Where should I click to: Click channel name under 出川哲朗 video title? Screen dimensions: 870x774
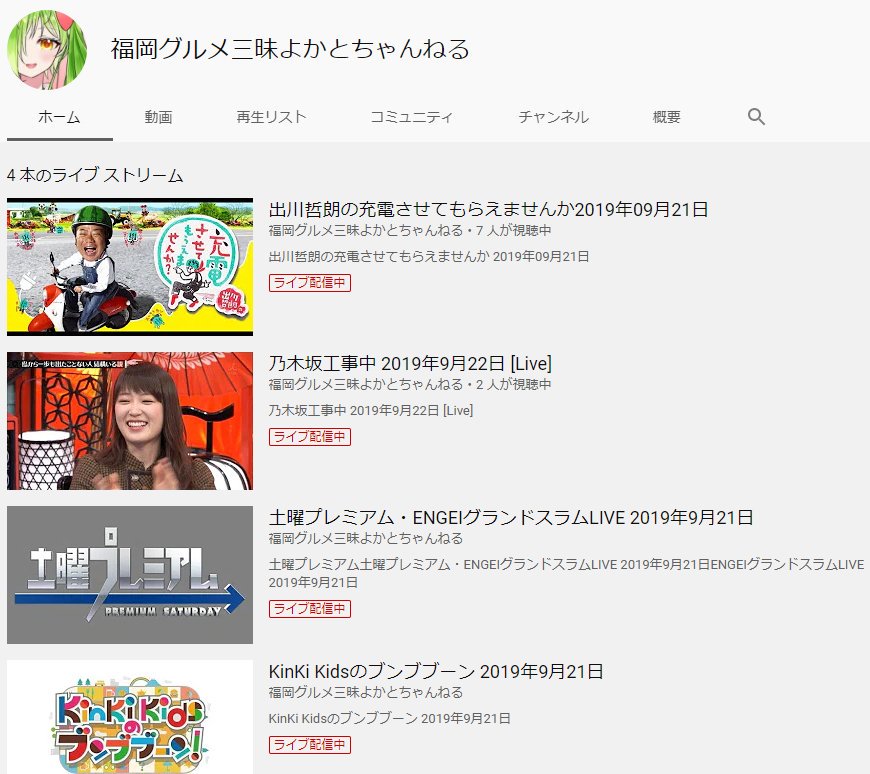[x=366, y=230]
